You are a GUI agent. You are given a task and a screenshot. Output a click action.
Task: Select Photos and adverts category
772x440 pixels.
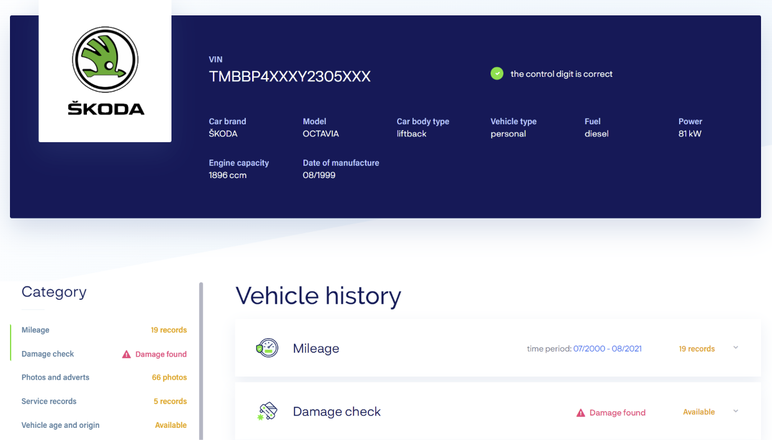[55, 377]
